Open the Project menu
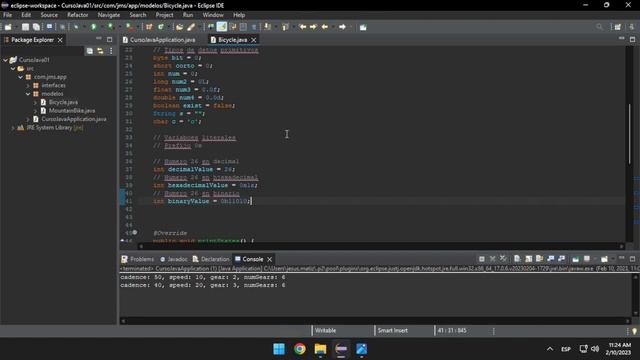Image resolution: width=640 pixels, height=360 pixels. coord(164,15)
